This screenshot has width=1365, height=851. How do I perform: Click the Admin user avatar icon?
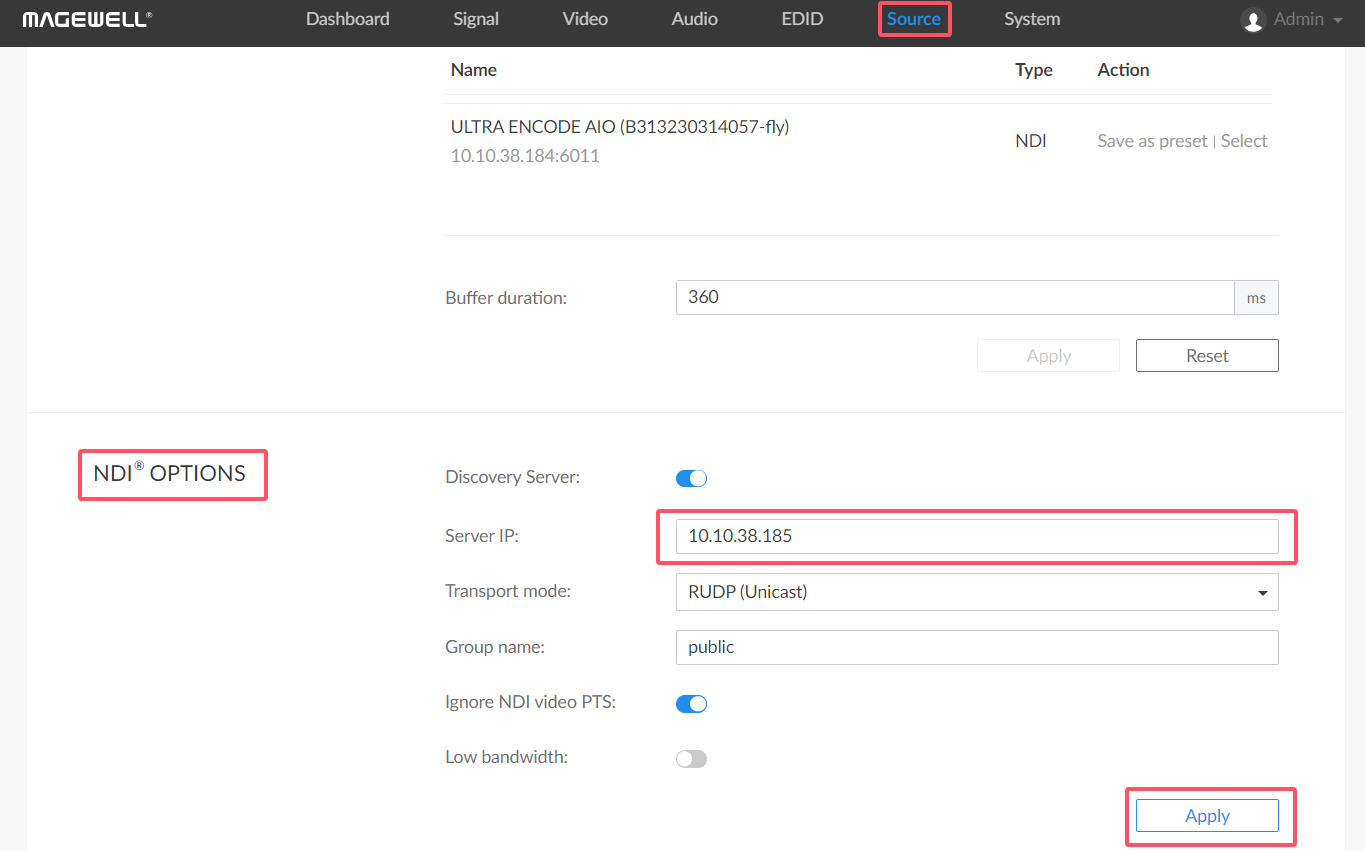1253,20
